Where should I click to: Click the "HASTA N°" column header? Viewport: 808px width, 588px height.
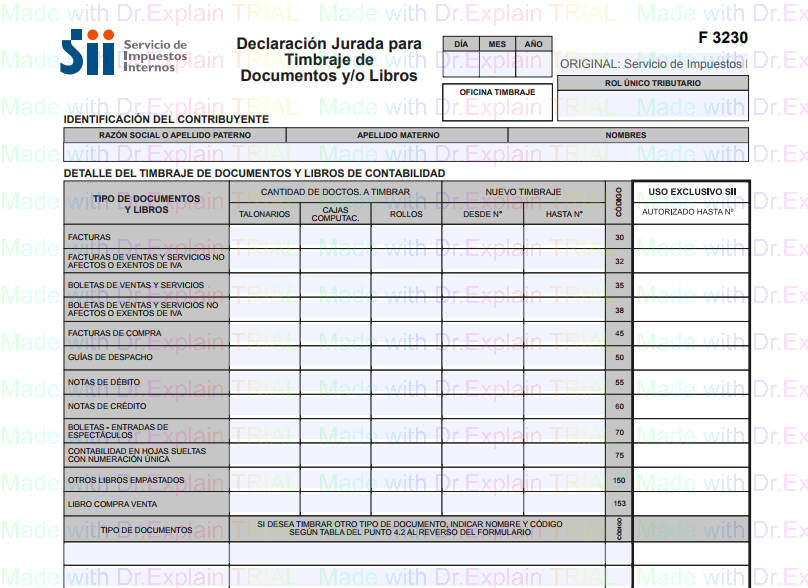point(564,214)
